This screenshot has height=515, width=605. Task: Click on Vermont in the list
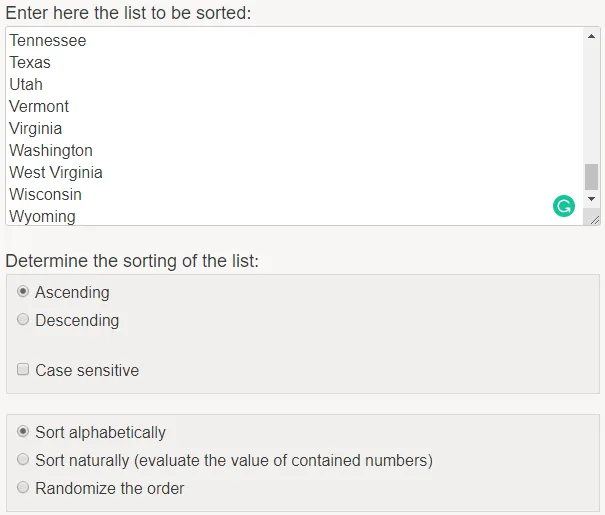(39, 107)
